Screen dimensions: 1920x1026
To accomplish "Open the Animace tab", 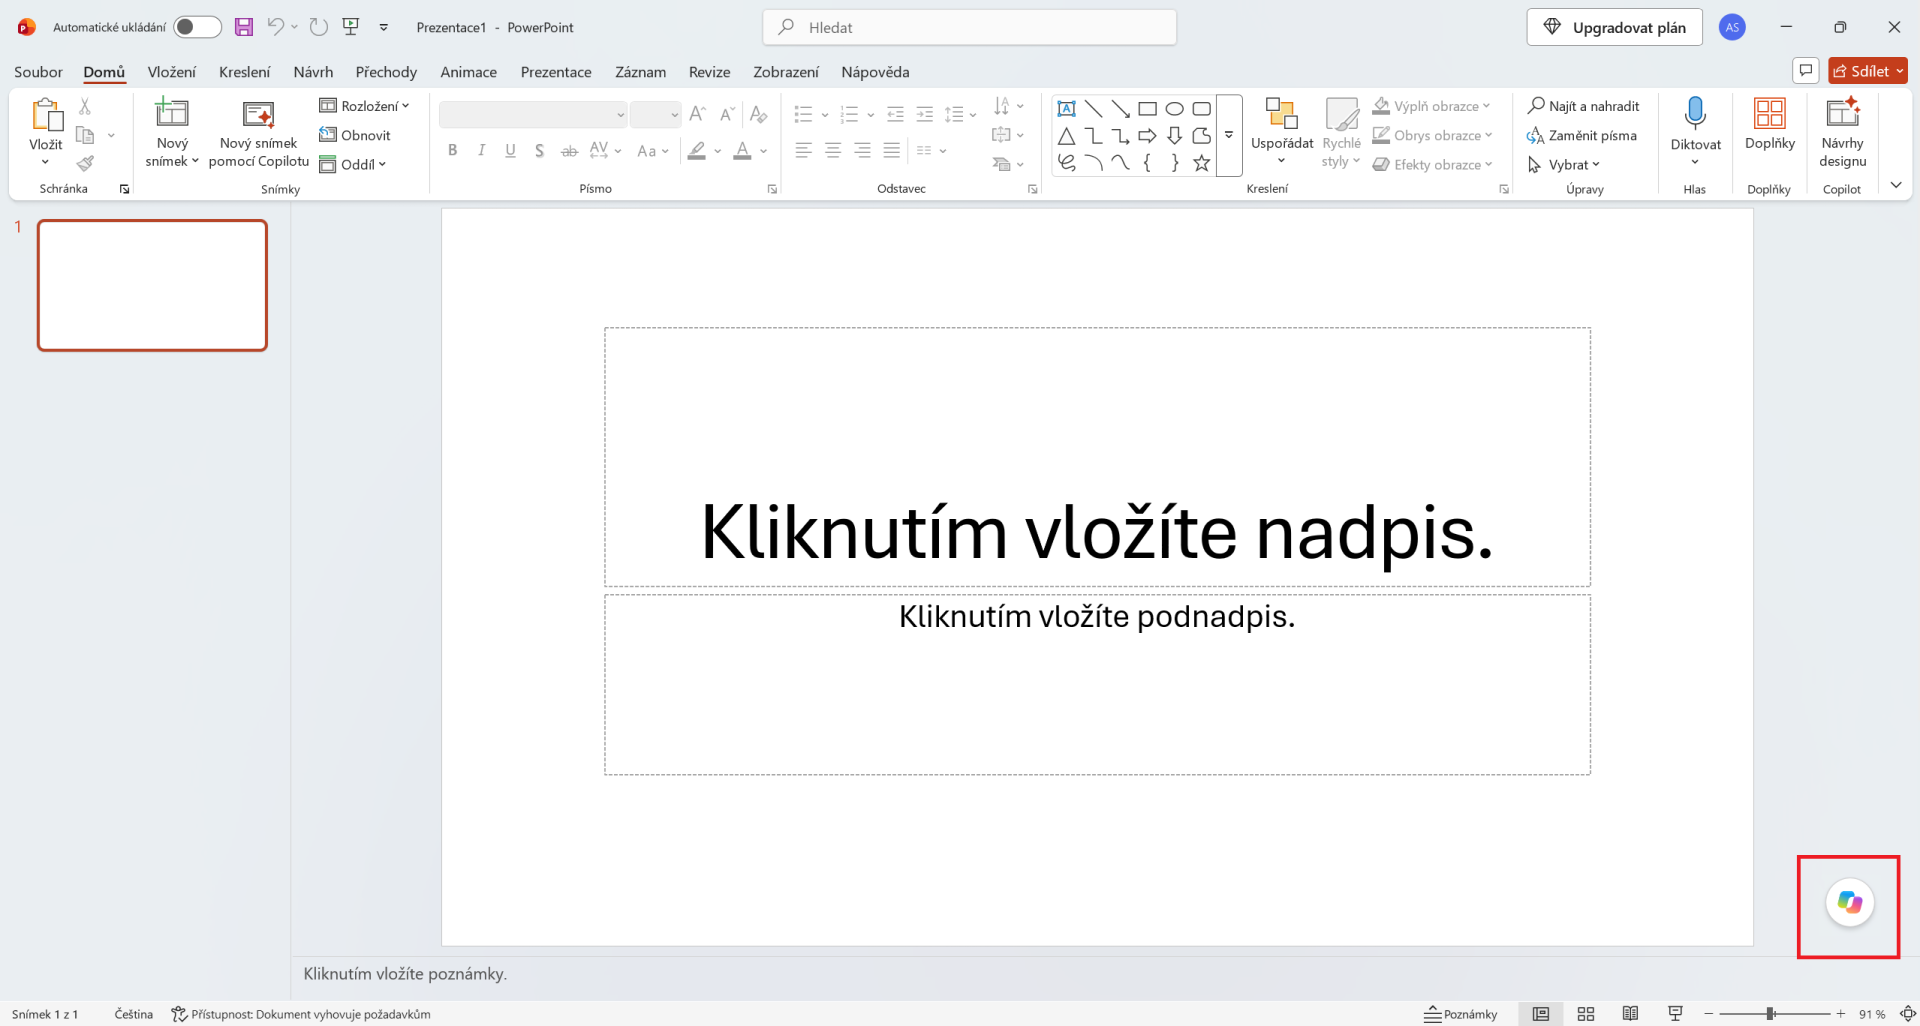I will tap(469, 72).
